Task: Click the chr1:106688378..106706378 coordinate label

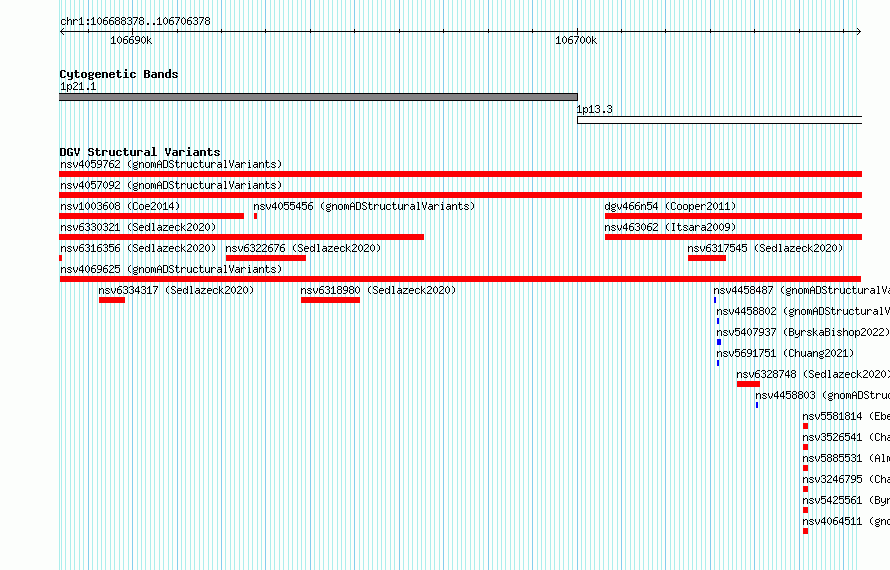Action: (135, 21)
